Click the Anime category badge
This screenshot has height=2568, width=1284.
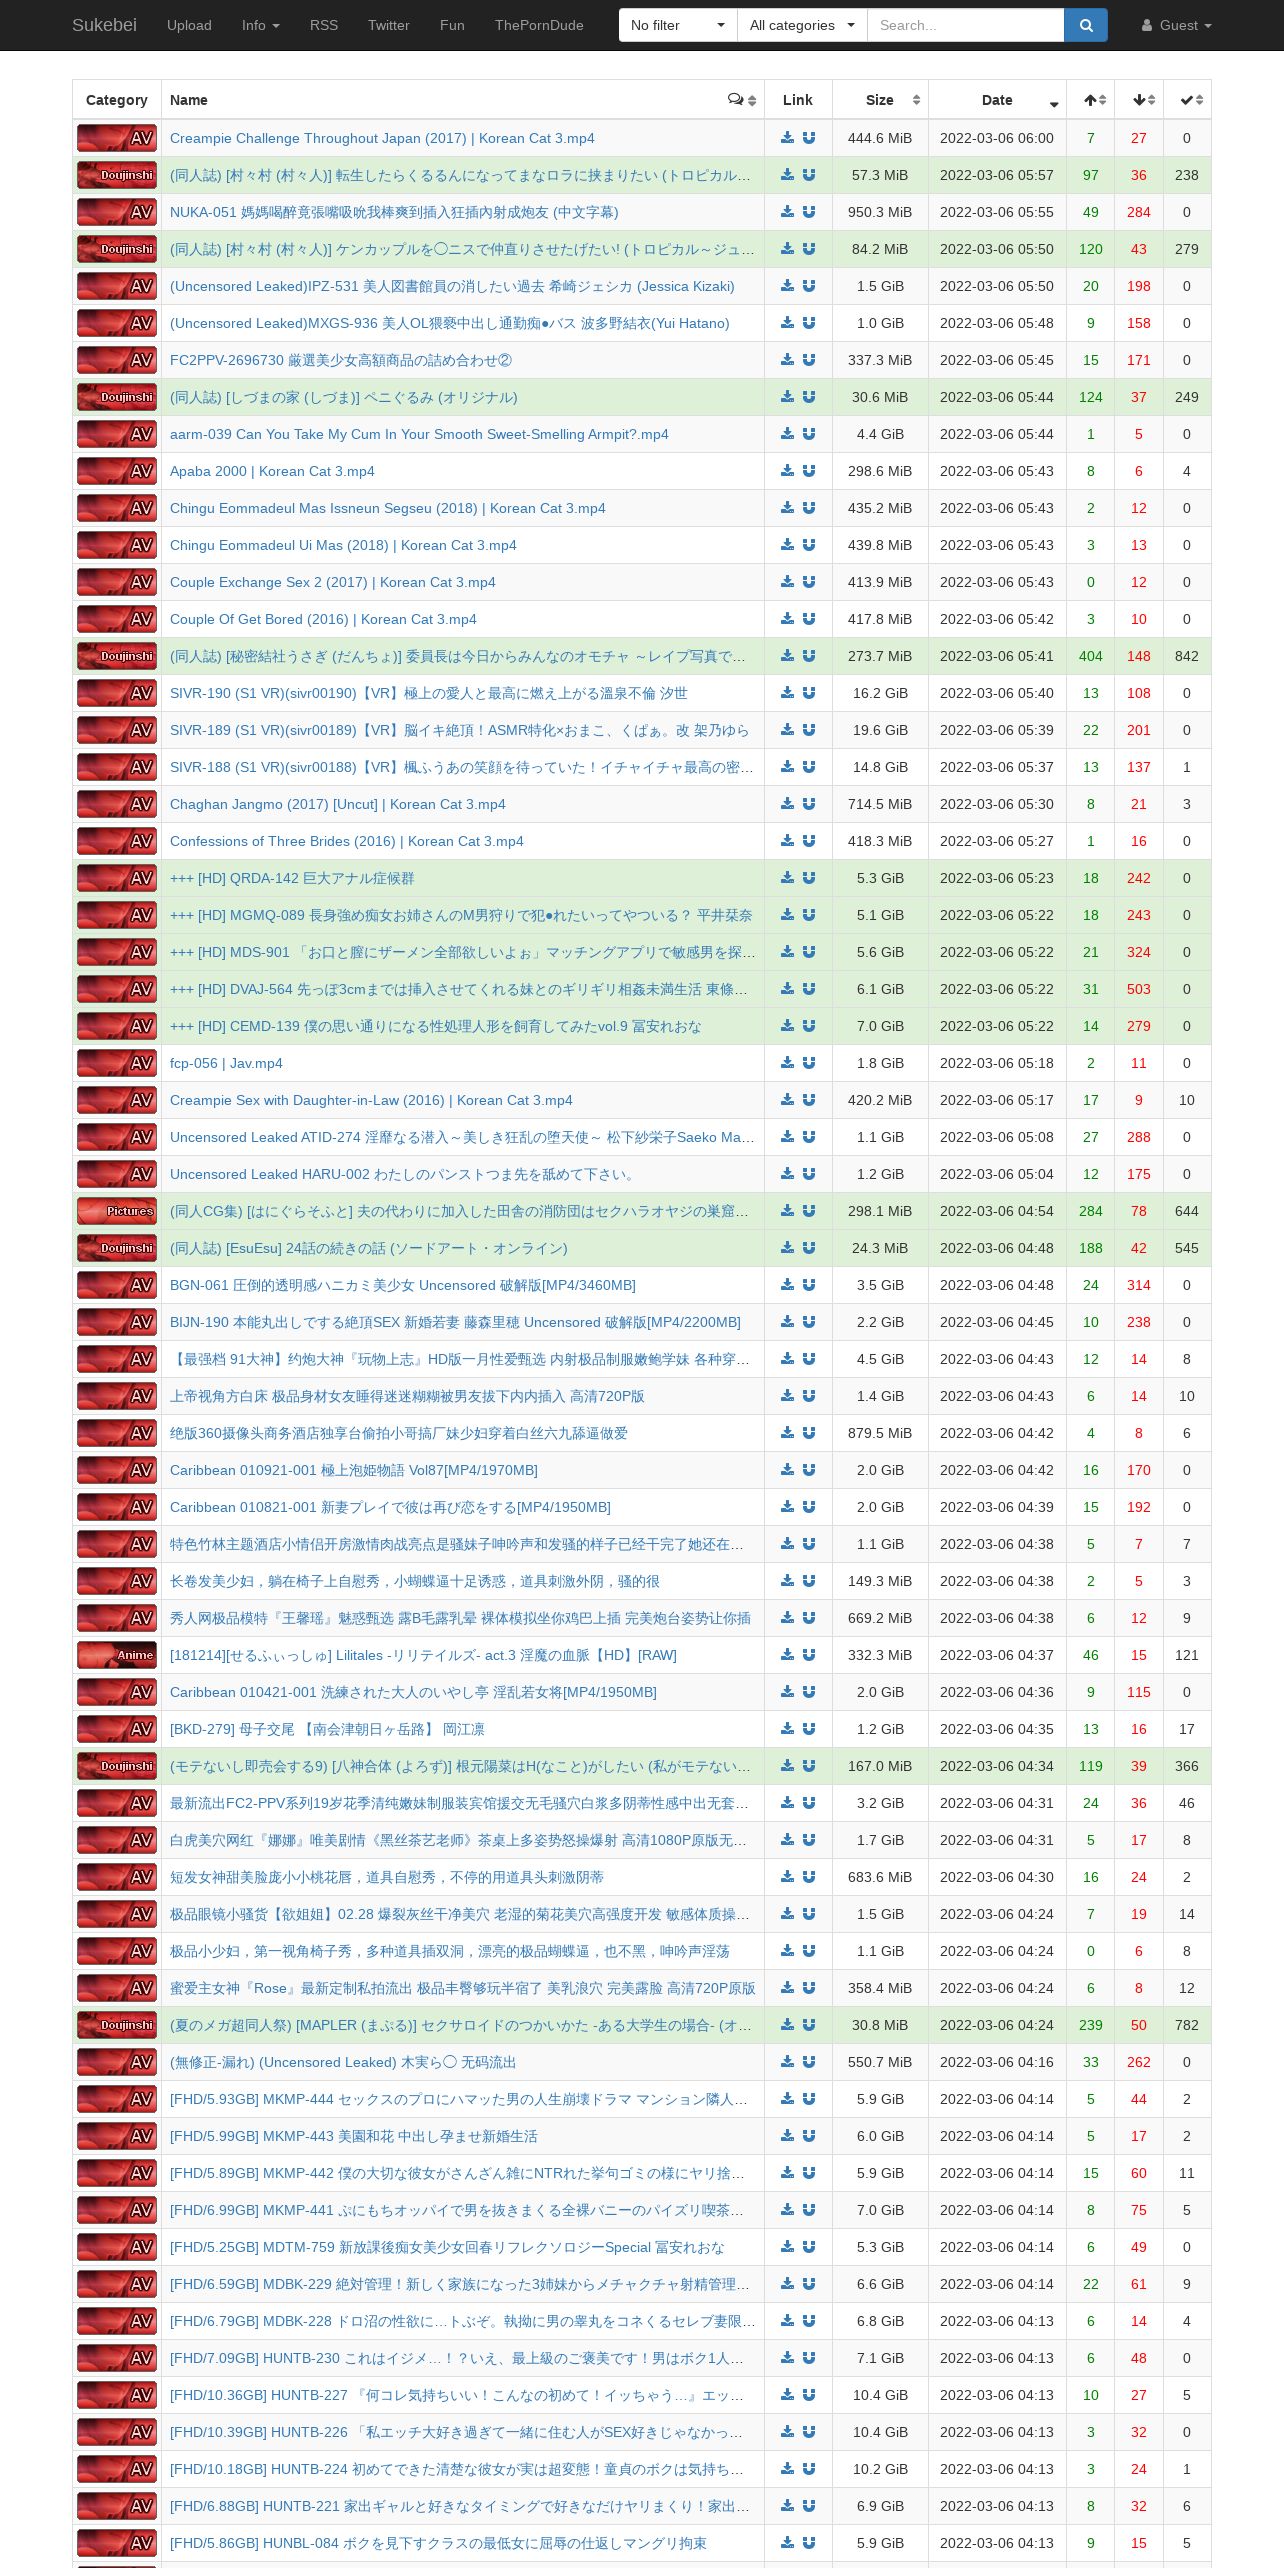(x=117, y=1655)
